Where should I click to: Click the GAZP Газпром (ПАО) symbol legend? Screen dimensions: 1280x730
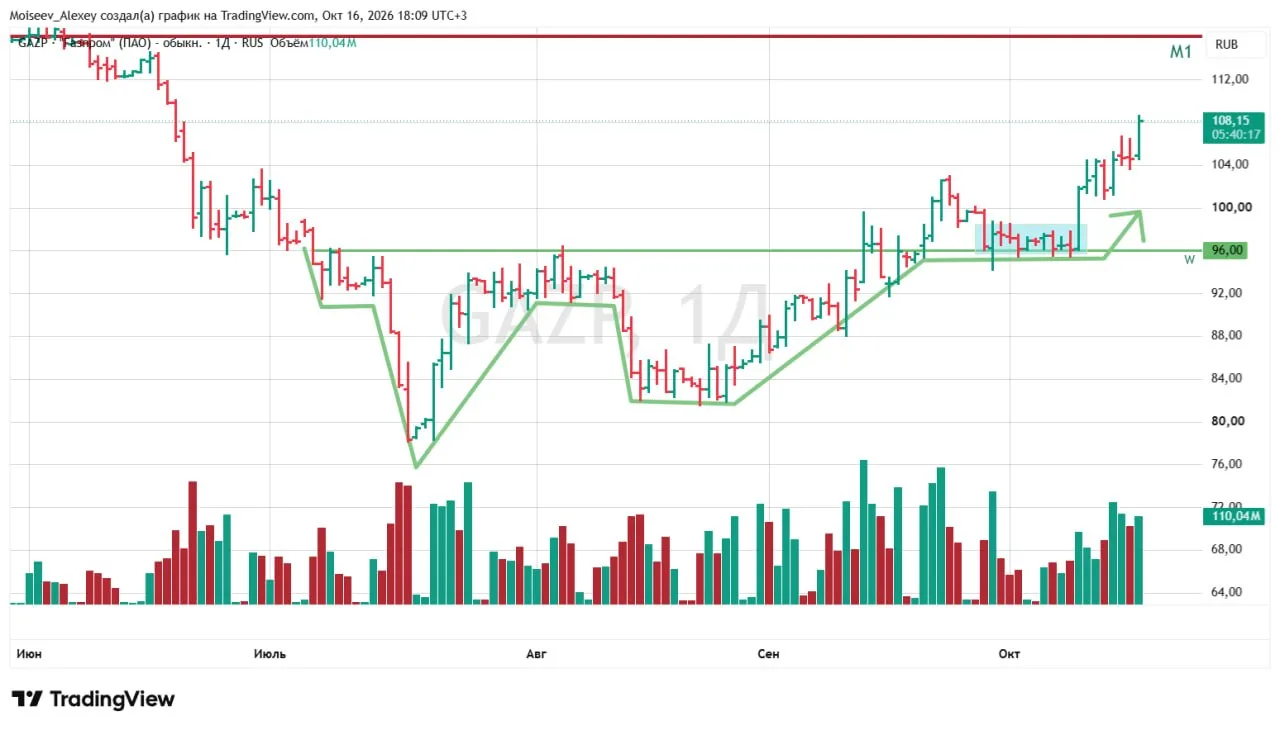(142, 43)
